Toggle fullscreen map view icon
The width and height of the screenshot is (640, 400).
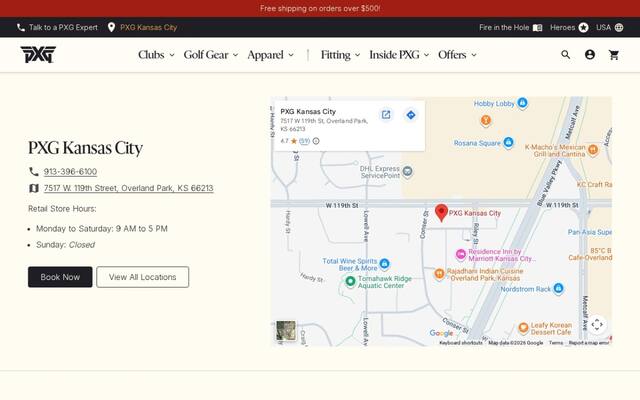pyautogui.click(x=597, y=324)
